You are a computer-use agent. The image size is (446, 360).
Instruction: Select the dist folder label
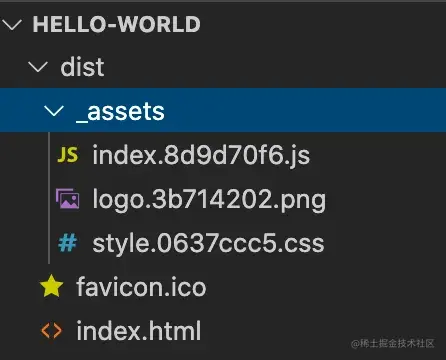point(82,67)
